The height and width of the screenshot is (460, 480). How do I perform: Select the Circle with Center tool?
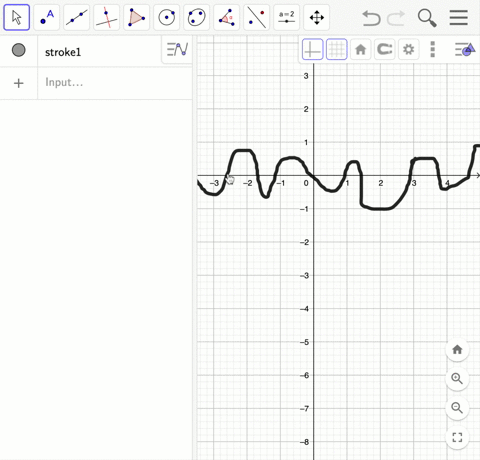[167, 17]
